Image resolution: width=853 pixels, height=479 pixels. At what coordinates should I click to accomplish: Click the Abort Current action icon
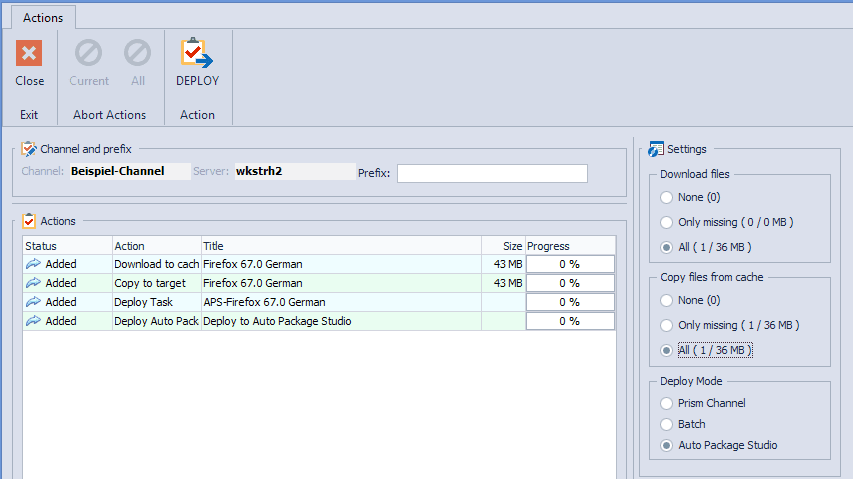coord(89,54)
